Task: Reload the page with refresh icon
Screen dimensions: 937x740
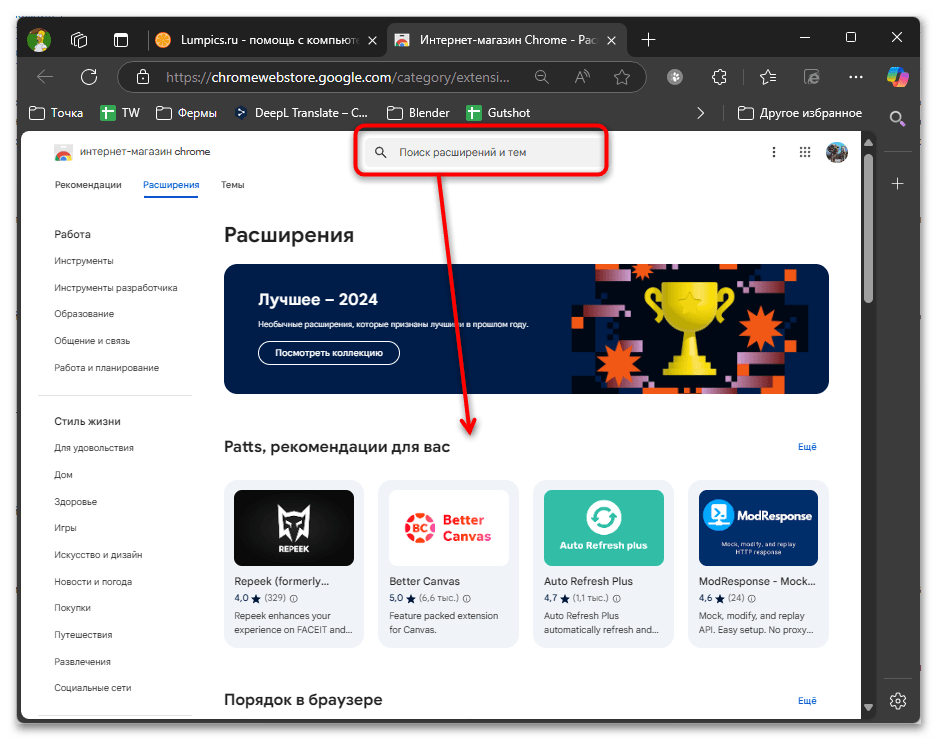Action: point(89,77)
